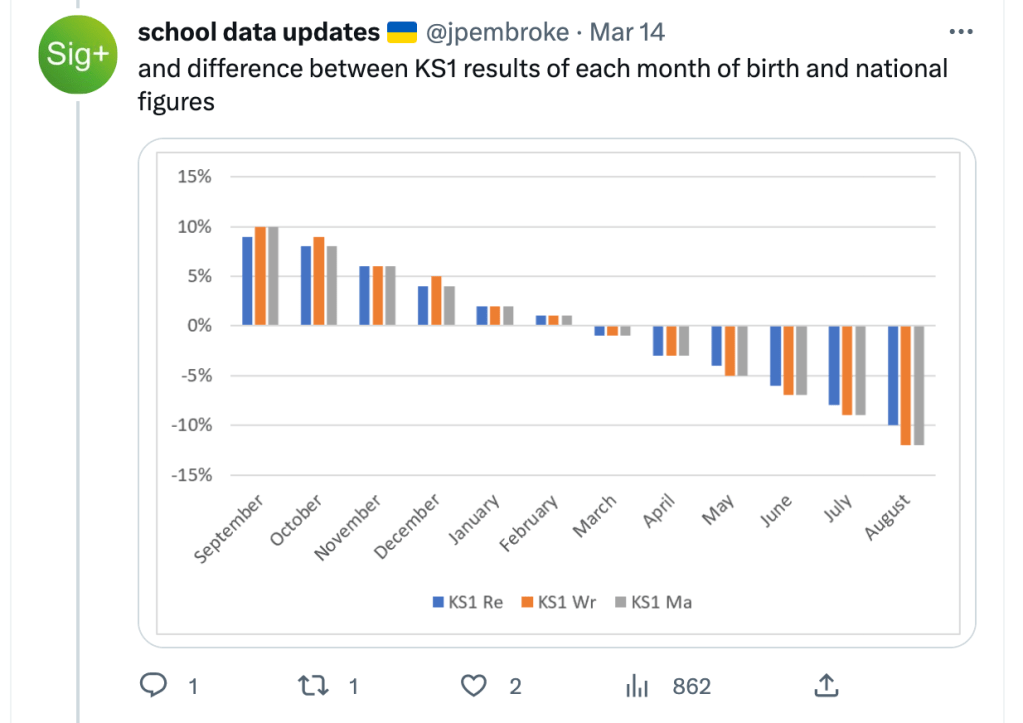Click the gray KS1 Ma legend swatch

coord(619,602)
